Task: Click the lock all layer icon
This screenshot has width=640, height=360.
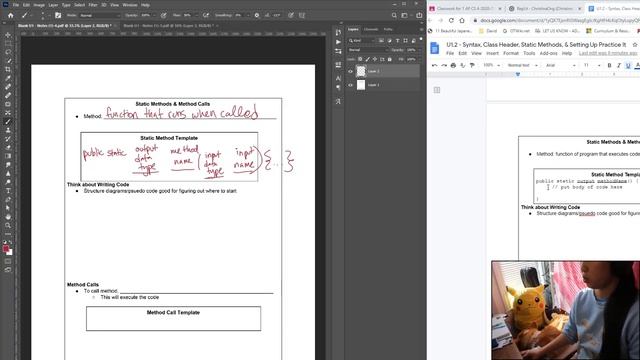Action: [389, 59]
